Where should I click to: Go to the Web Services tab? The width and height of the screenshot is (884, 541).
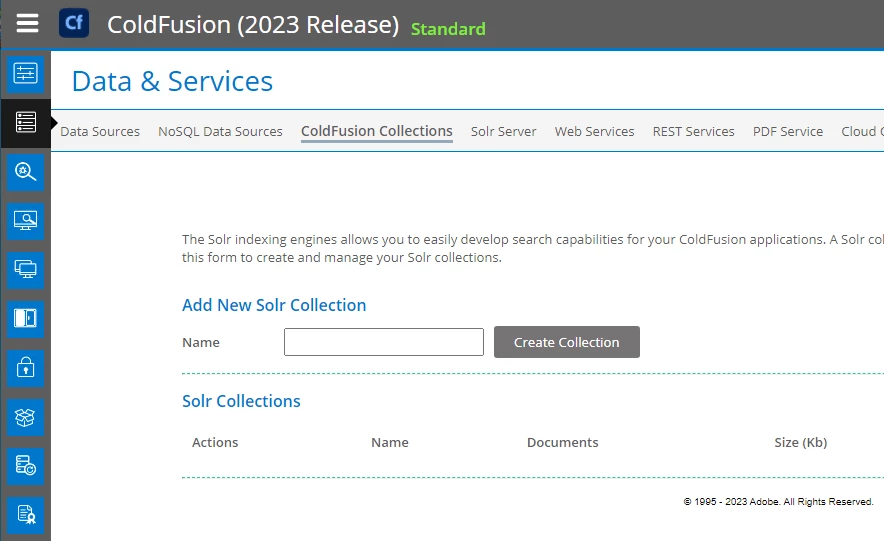[594, 131]
